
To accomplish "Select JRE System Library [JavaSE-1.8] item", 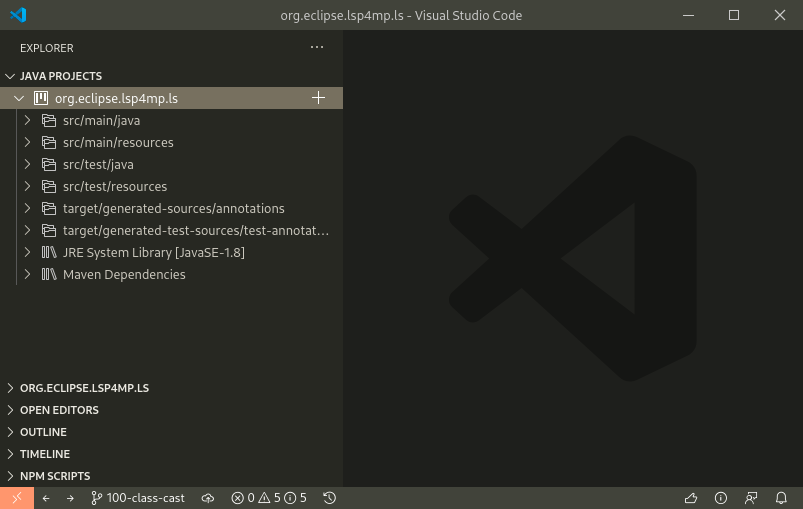I will coord(172,252).
